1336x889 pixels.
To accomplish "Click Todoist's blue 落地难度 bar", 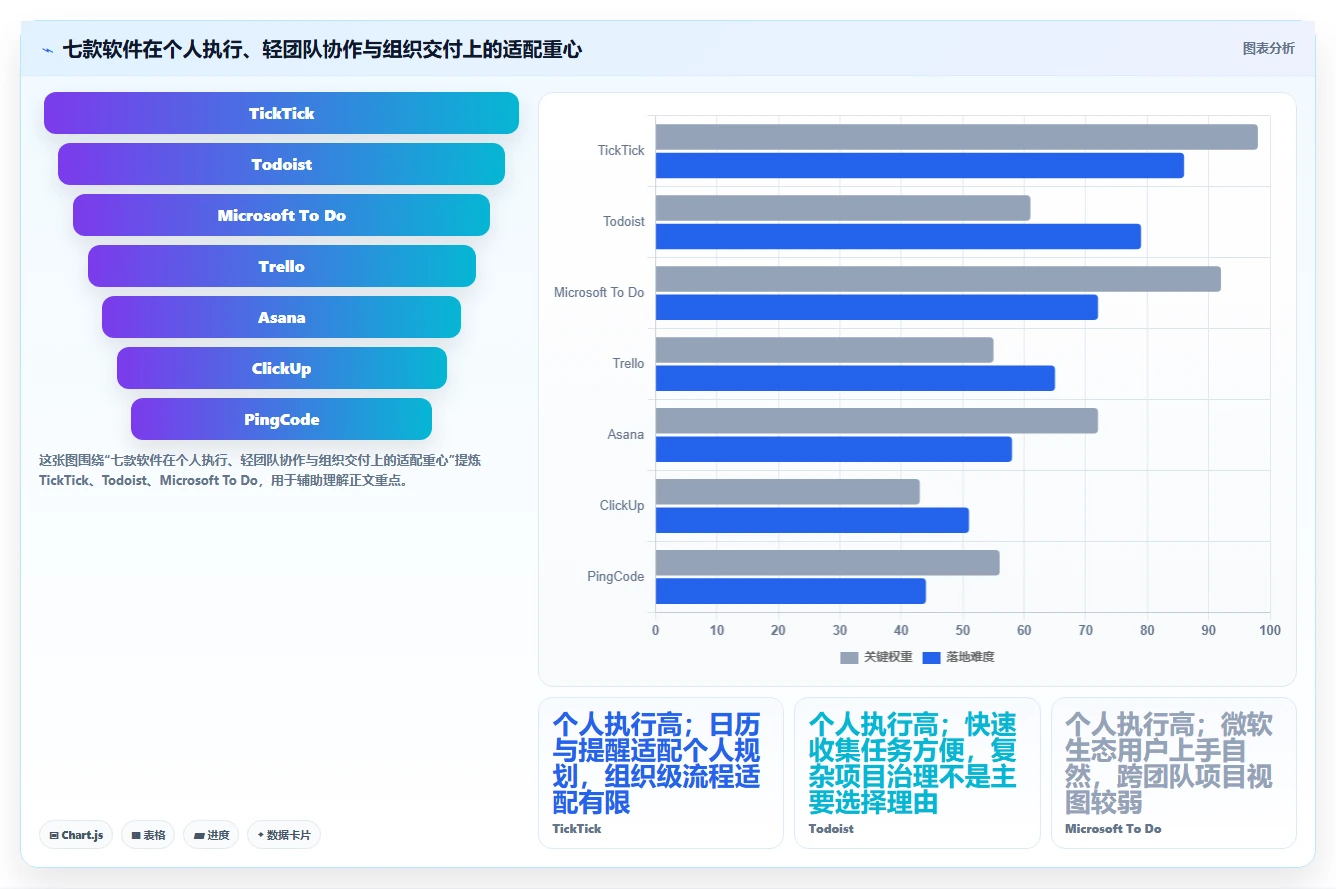I will (x=898, y=236).
